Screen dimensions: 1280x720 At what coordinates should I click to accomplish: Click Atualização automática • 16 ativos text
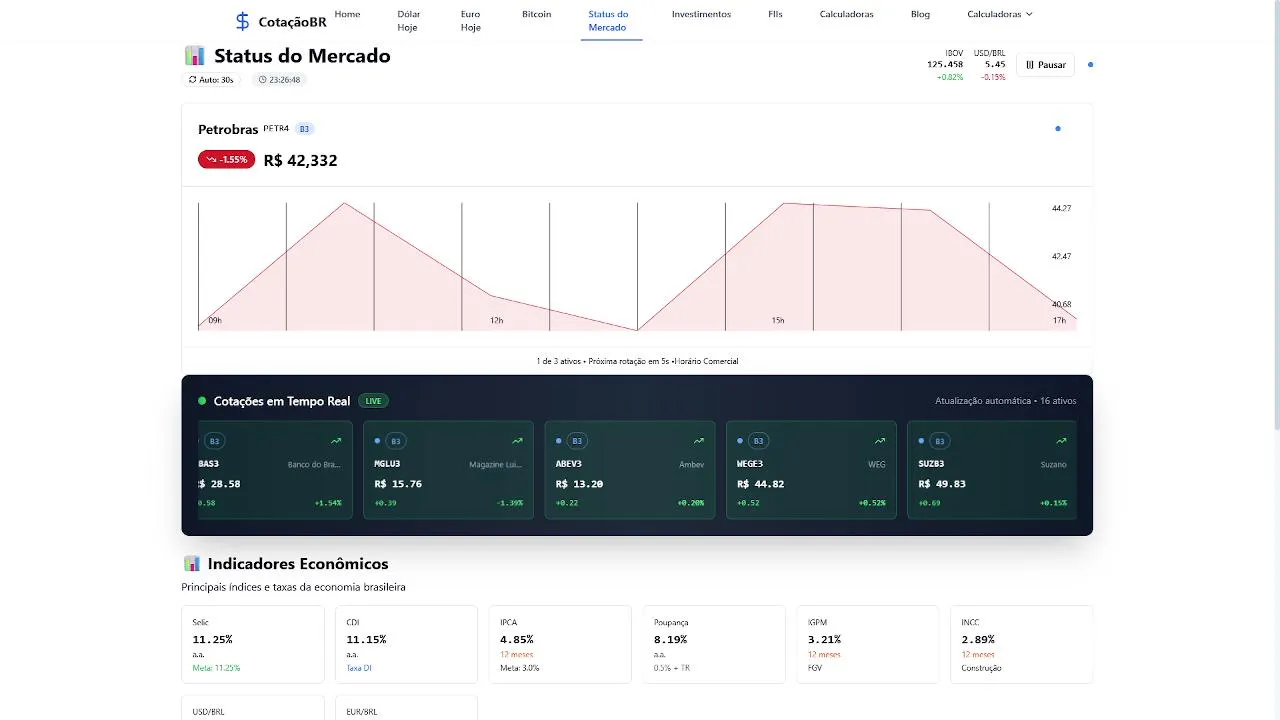(1006, 401)
